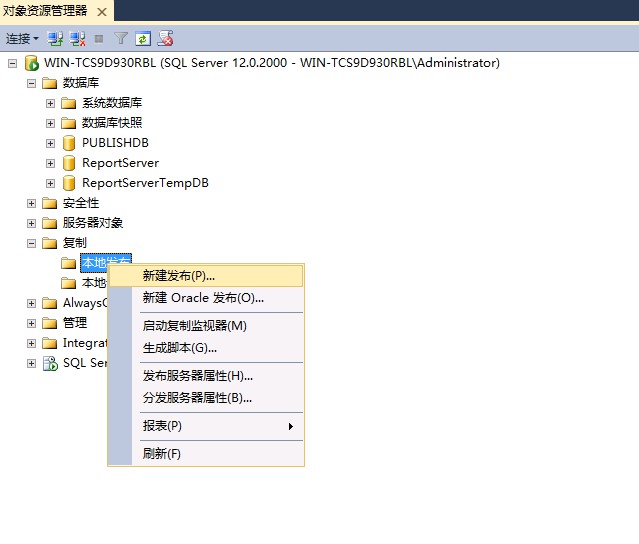
Task: Click the WIN-TCS9D930RBL server node icon
Action: (x=32, y=63)
